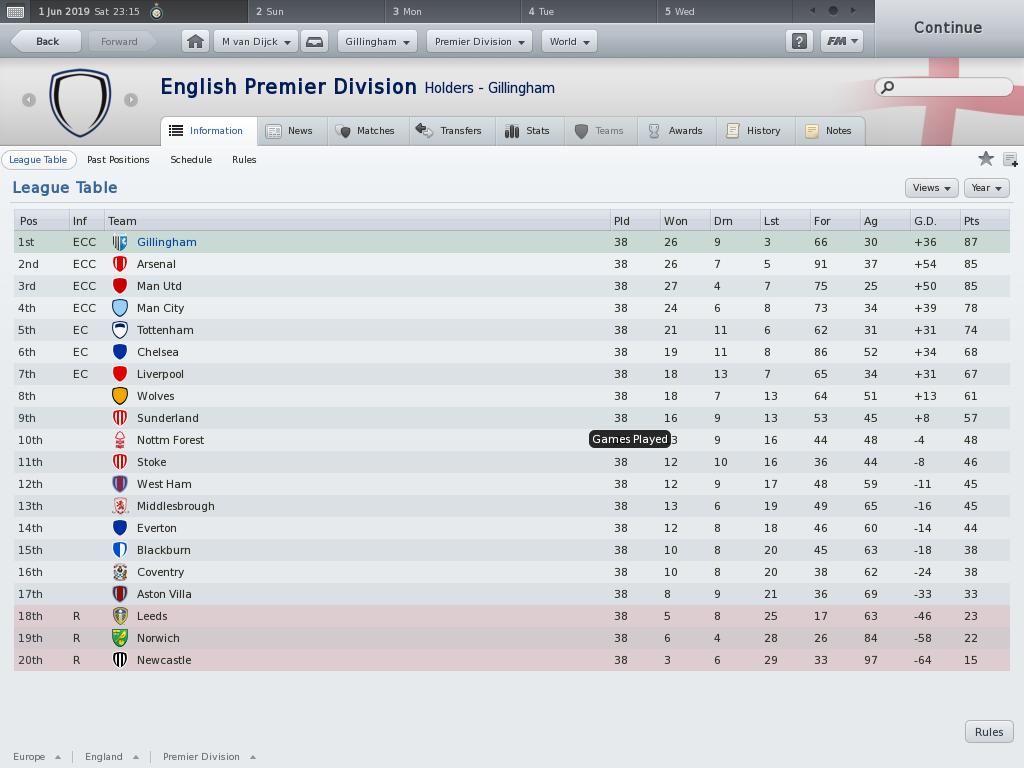Viewport: 1024px width, 768px height.
Task: Open the Views dropdown
Action: point(931,188)
